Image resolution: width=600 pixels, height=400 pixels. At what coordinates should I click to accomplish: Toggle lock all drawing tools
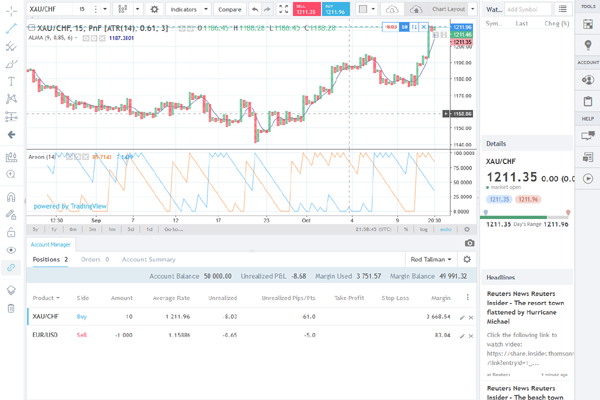point(11,232)
